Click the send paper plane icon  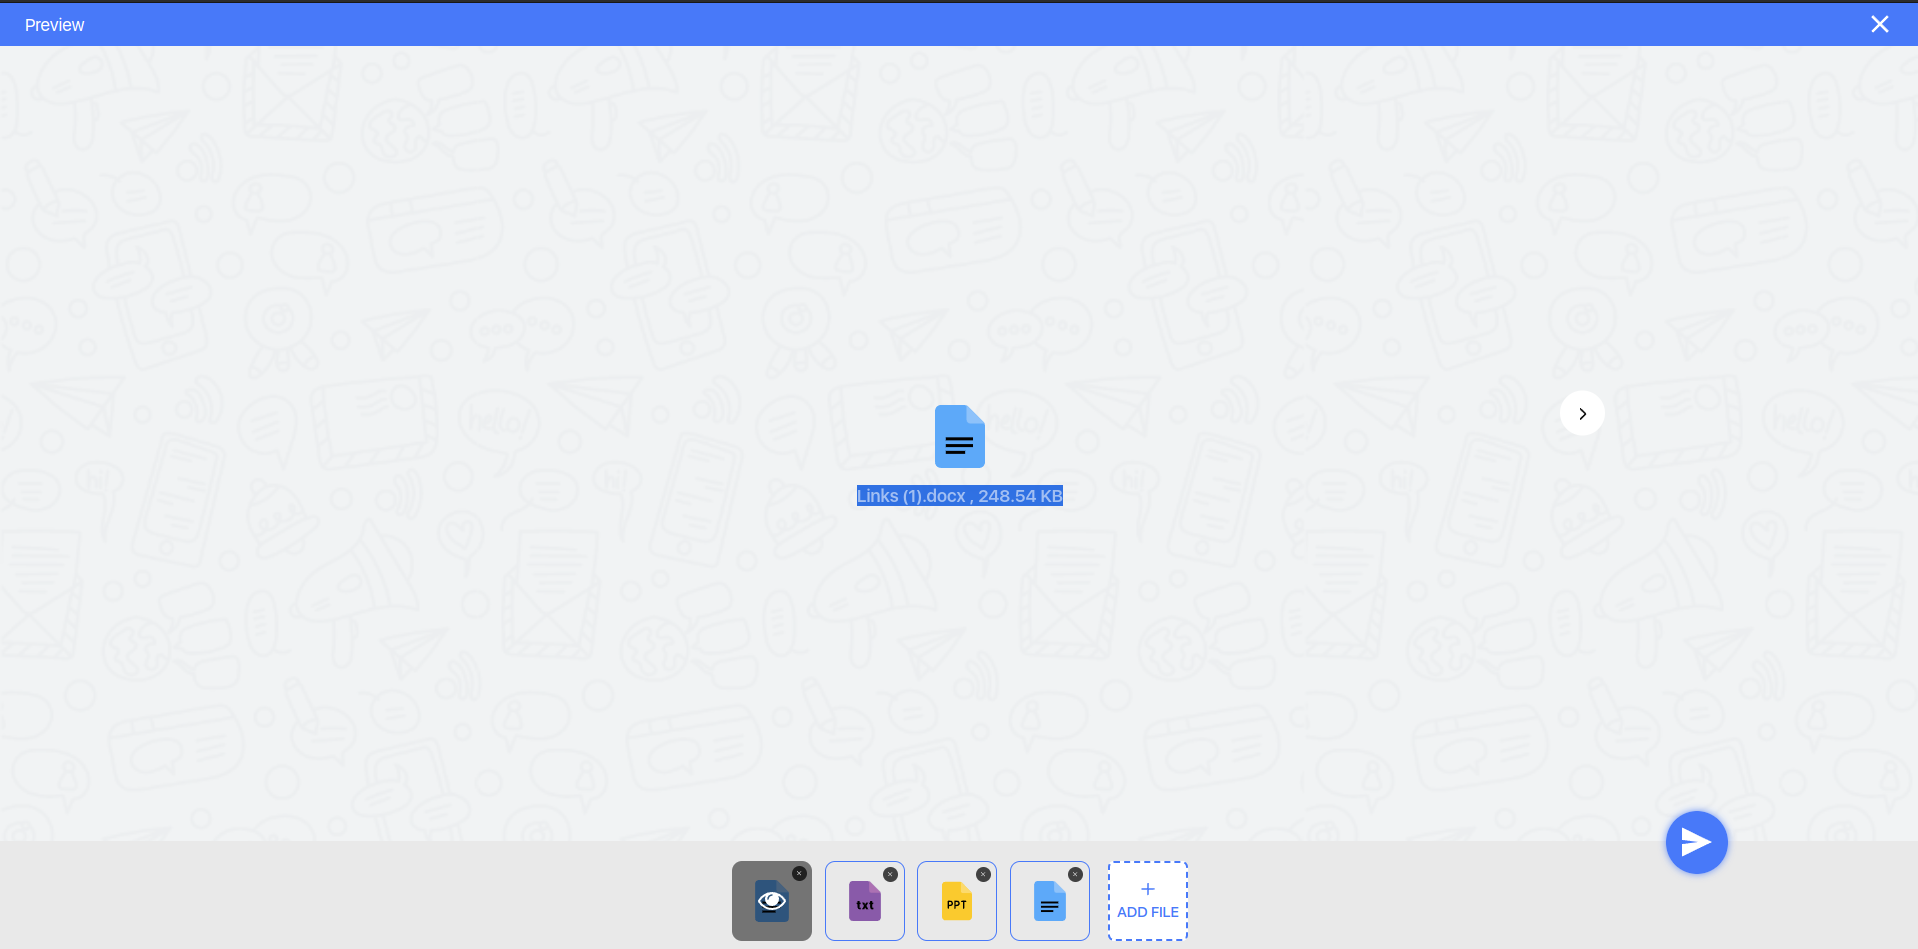1695,841
